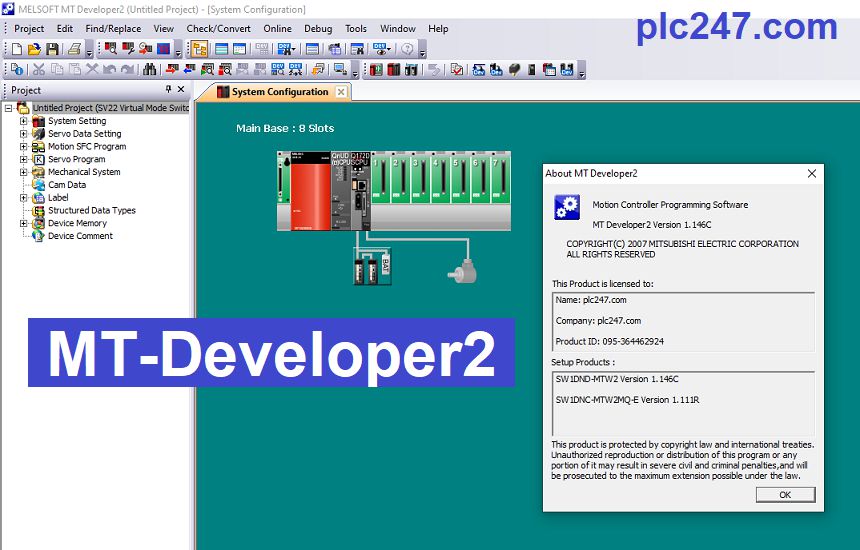Open the Dev eye monitor dropdown icon

(x=381, y=49)
